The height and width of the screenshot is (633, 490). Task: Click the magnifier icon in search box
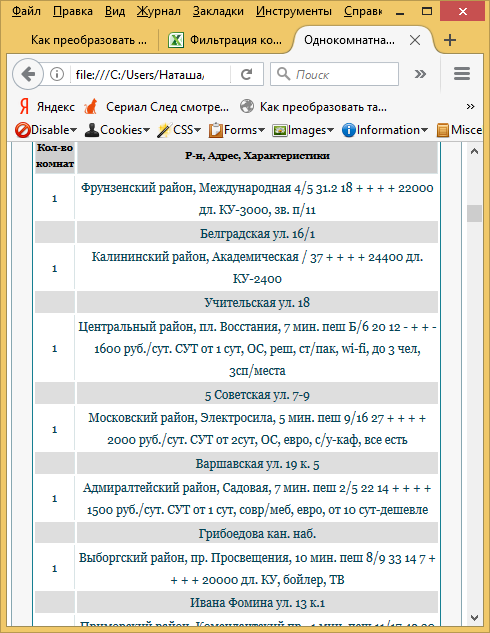[283, 74]
